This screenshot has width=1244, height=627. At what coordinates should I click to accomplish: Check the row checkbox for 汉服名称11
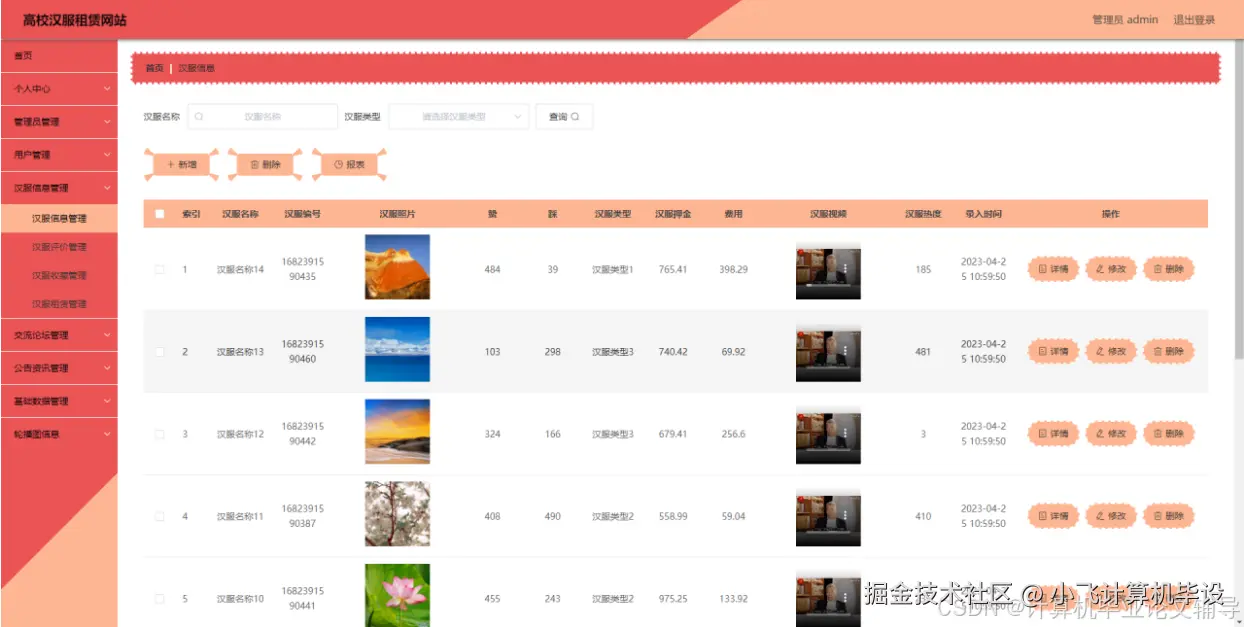click(159, 516)
